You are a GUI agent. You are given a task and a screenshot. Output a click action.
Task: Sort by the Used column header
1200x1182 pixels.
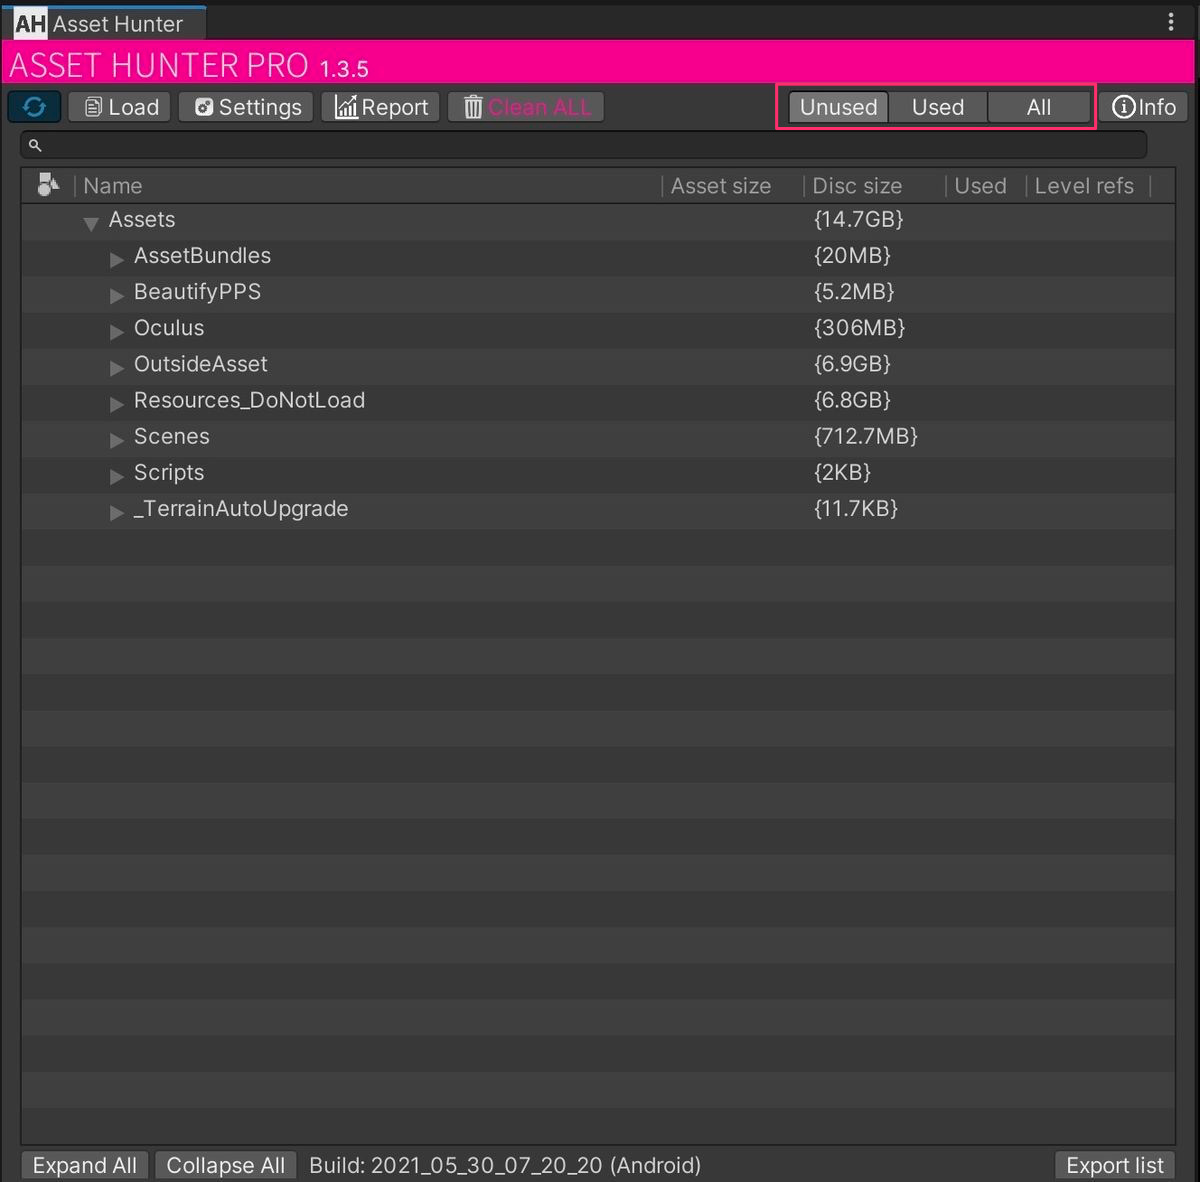pyautogui.click(x=980, y=186)
